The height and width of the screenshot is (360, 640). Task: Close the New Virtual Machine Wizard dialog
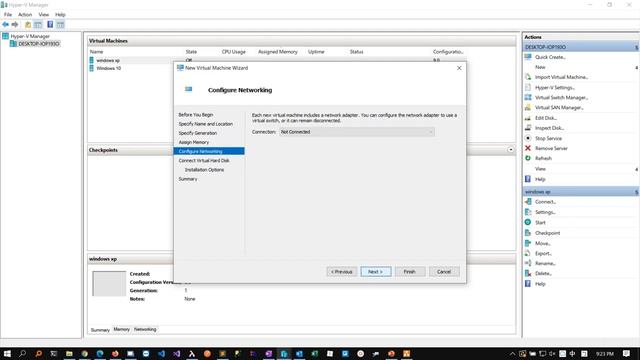459,68
